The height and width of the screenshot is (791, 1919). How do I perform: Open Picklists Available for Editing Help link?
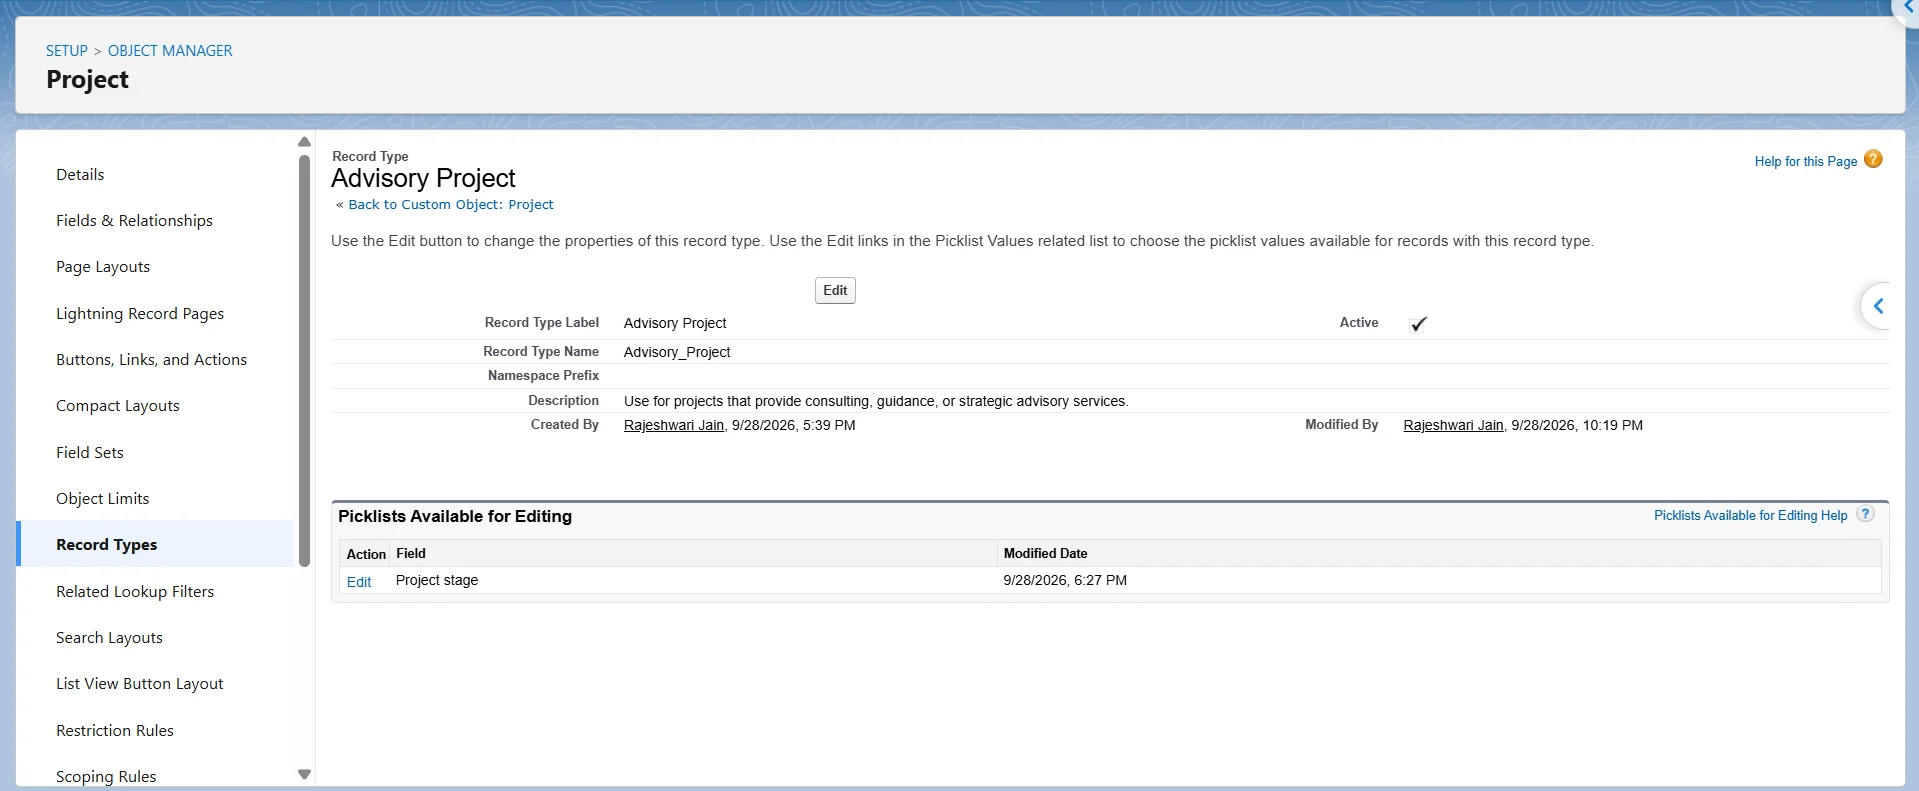(1751, 515)
